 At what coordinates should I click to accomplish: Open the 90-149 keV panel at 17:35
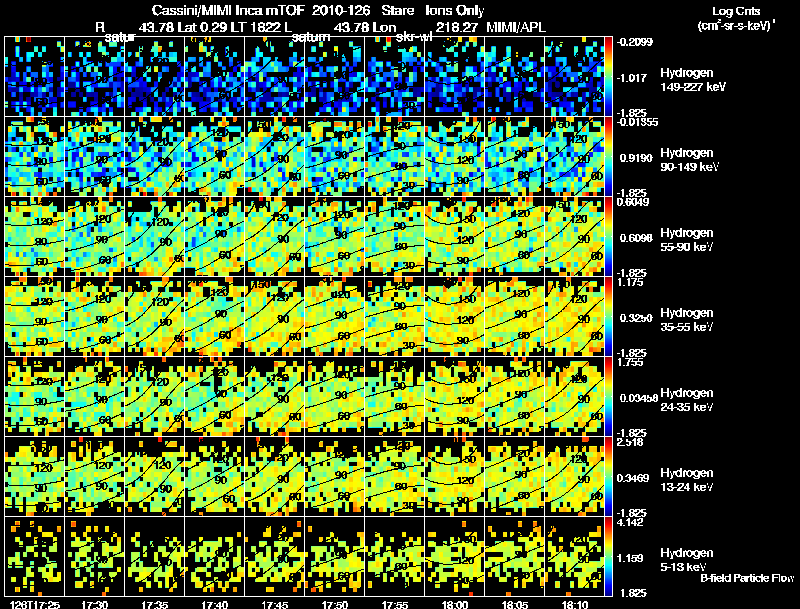click(155, 157)
